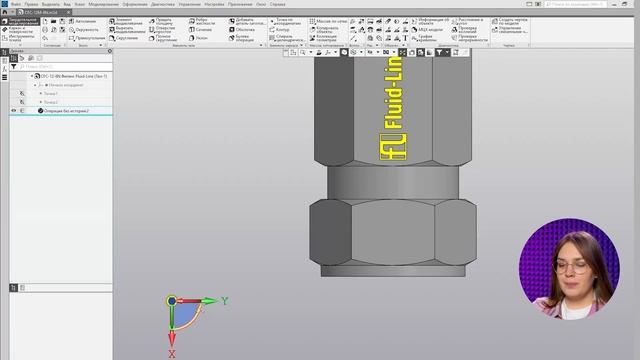Click the Оболочка tool
Viewport: 640px width, 360px height.
click(242, 30)
